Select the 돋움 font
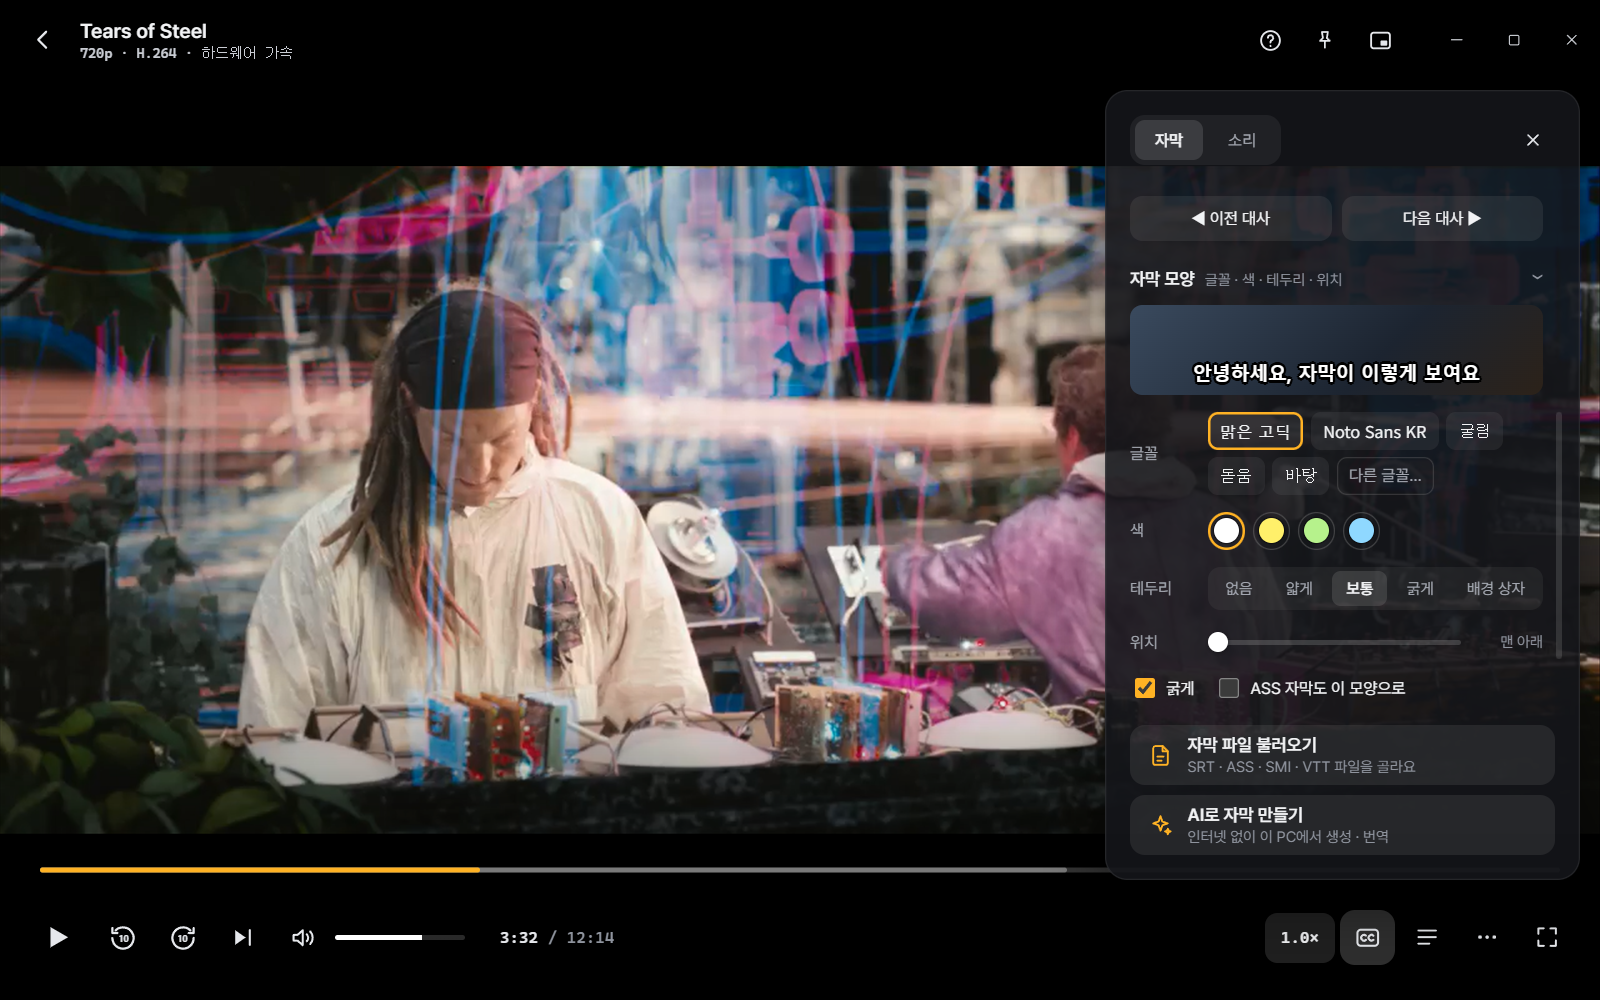Viewport: 1600px width, 1000px height. (1236, 476)
